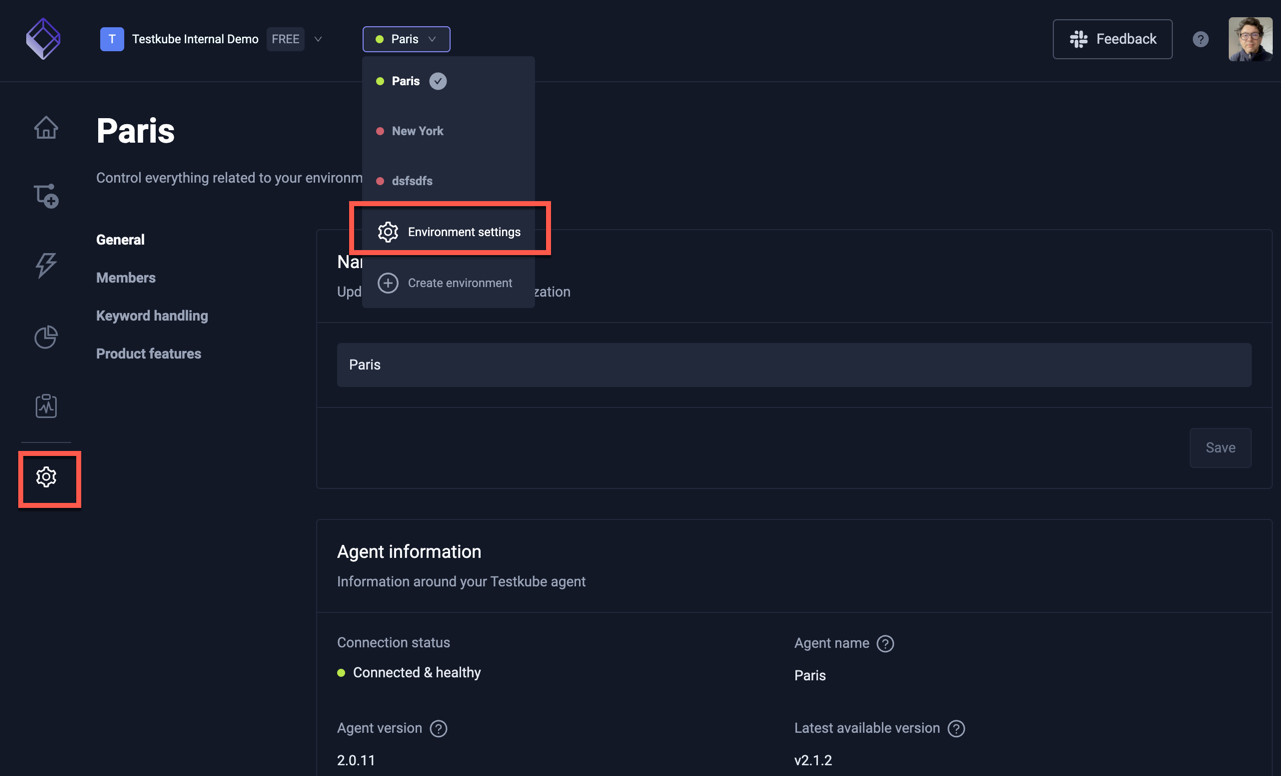Click the Paris page heading
1281x776 pixels.
(135, 131)
